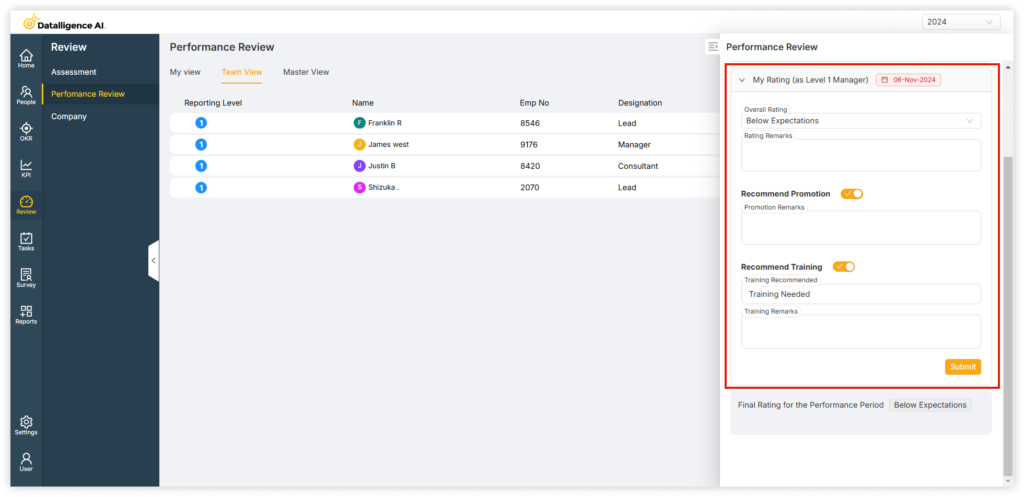Open the Overall Rating dropdown
This screenshot has height=497, width=1024.
(861, 121)
